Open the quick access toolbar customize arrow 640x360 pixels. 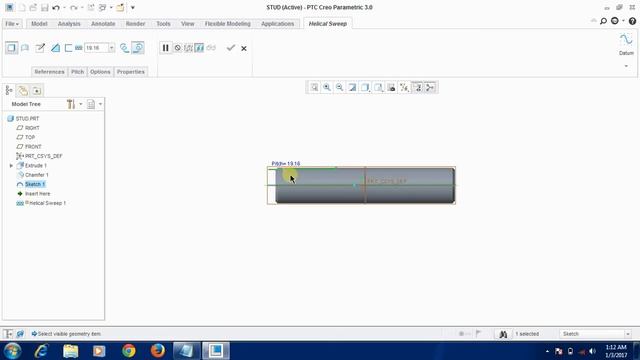[133, 7]
